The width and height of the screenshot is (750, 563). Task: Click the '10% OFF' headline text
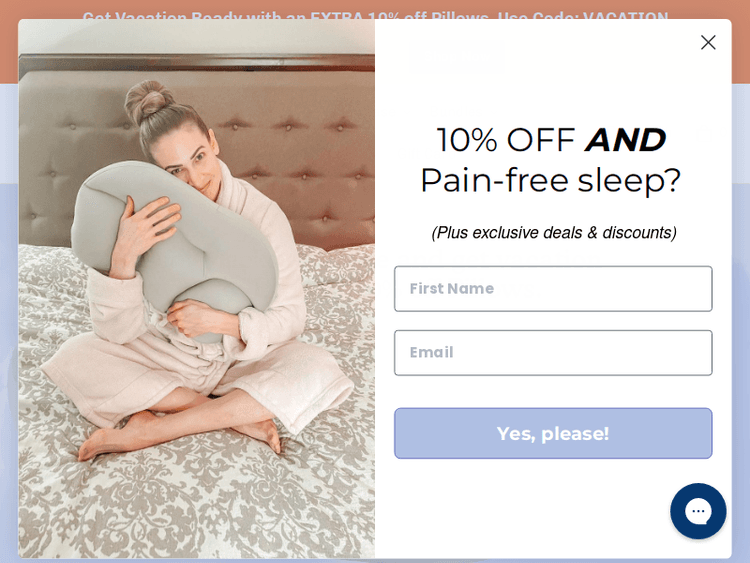pos(506,140)
